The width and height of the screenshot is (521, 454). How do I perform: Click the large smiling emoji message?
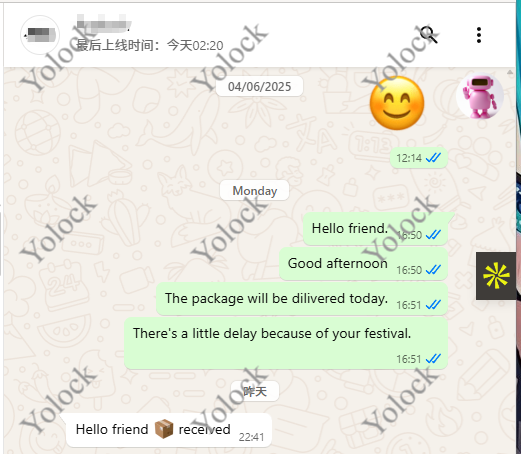pyautogui.click(x=397, y=103)
